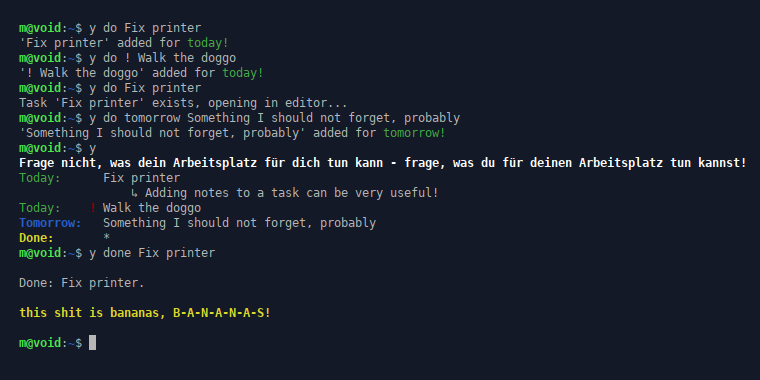760x380 pixels.
Task: Click the 'Adding notes to a task' note text
Action: [x=291, y=193]
